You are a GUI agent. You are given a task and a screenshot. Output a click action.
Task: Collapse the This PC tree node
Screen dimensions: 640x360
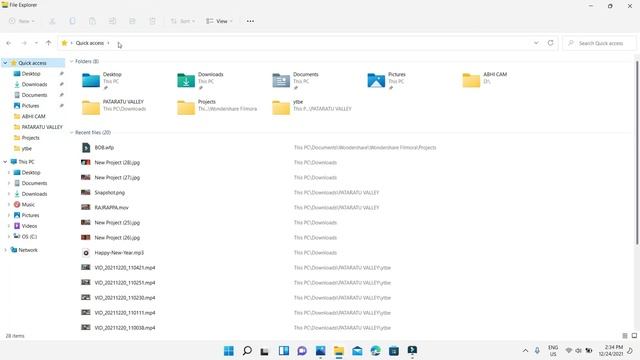(5, 162)
